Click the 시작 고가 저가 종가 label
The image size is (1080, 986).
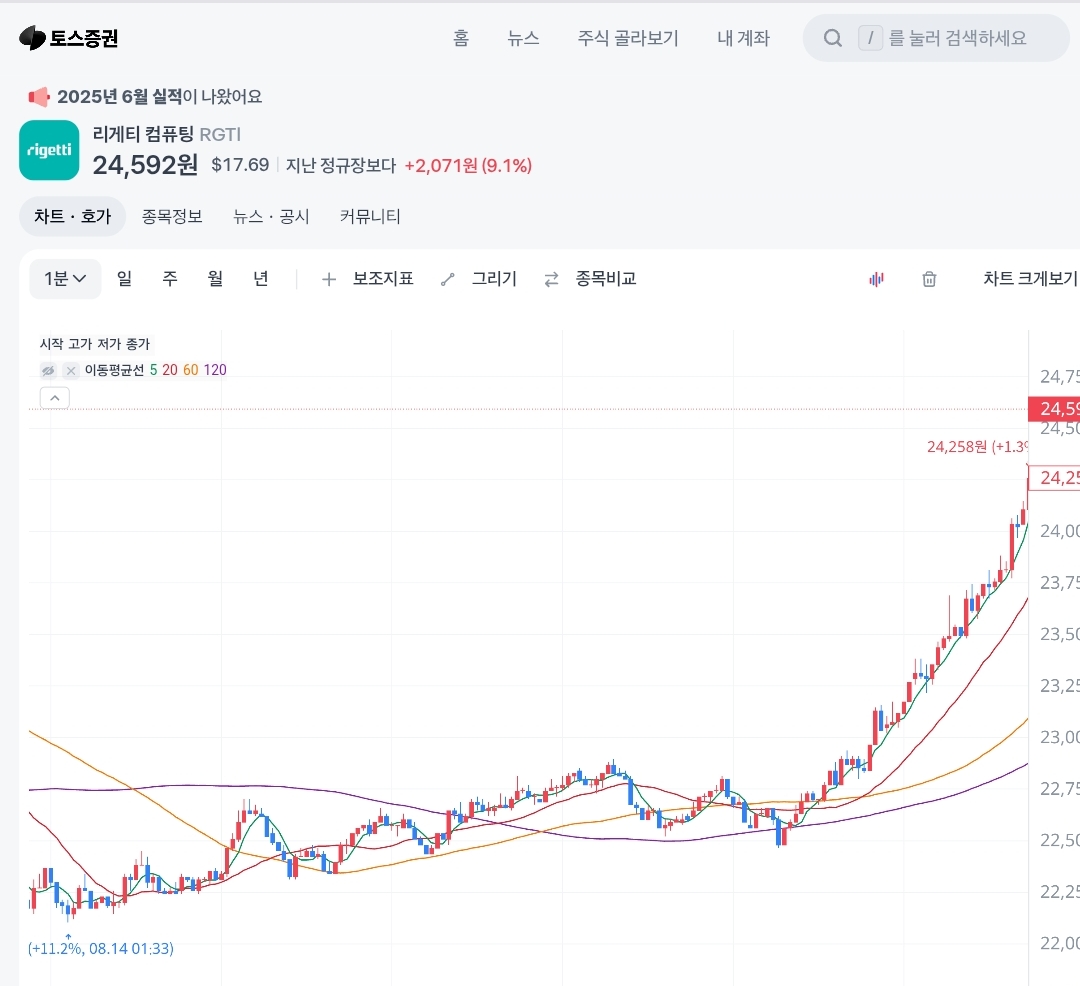click(95, 344)
